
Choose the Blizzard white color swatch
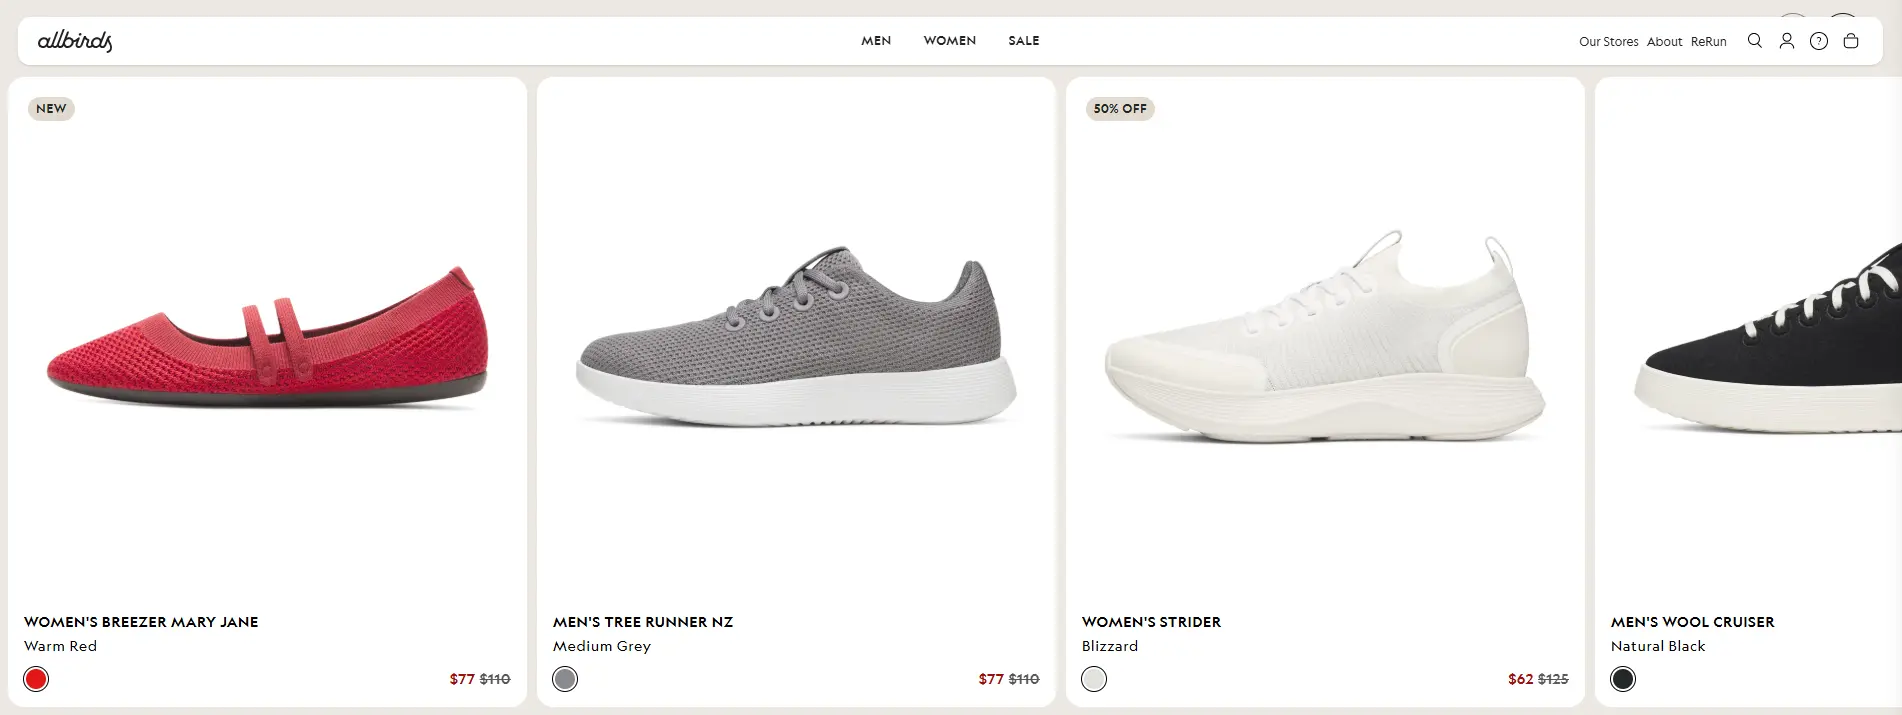[1094, 679]
